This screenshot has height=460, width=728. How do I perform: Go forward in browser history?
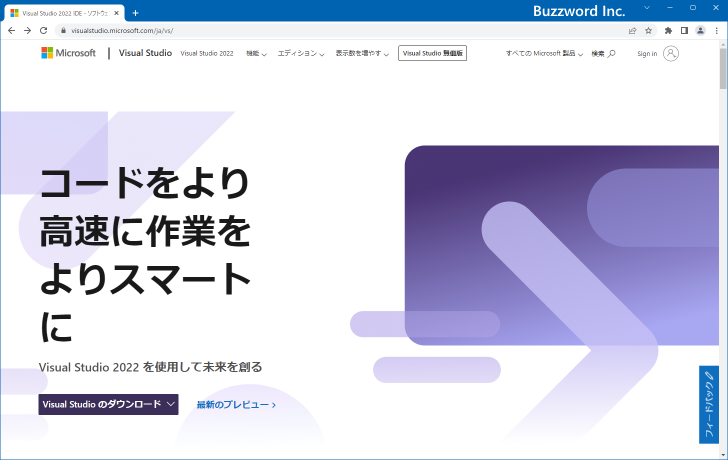pos(27,31)
